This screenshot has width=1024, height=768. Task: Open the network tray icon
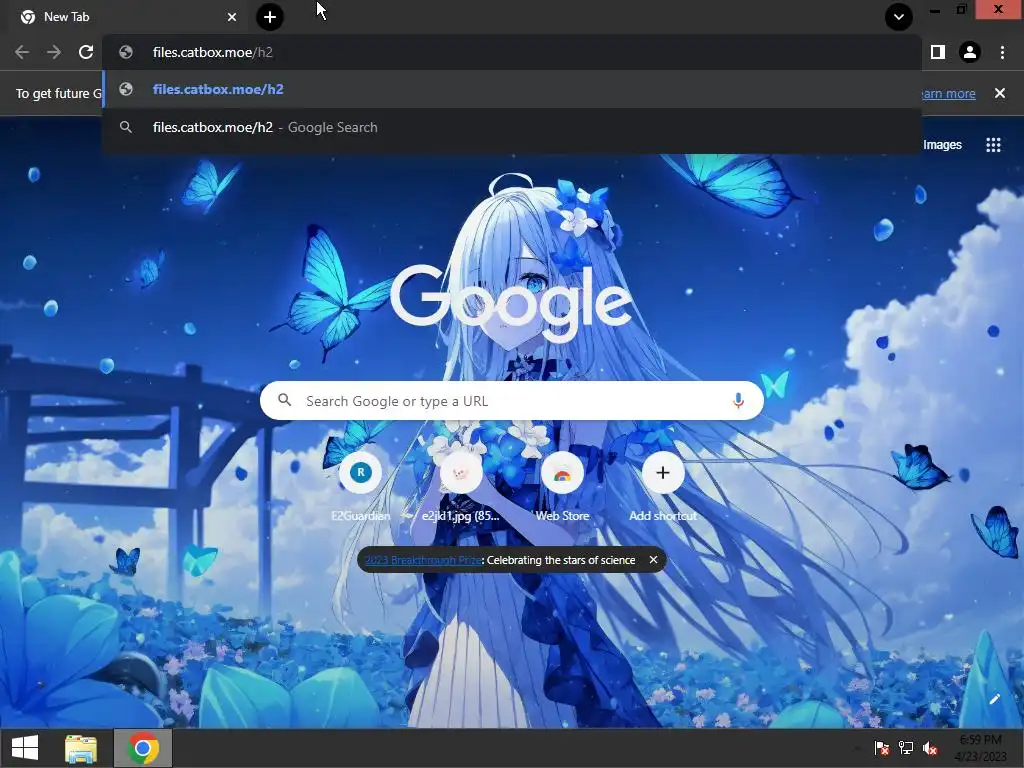point(906,748)
